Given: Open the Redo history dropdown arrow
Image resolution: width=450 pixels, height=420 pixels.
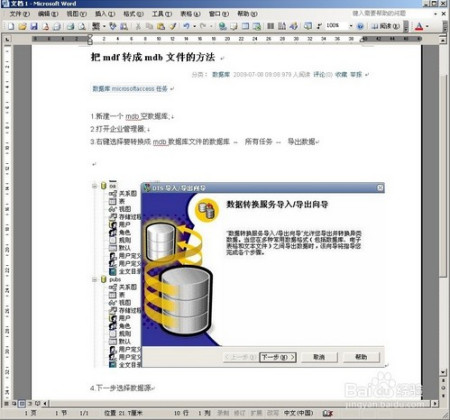Looking at the screenshot, I should point(211,26).
